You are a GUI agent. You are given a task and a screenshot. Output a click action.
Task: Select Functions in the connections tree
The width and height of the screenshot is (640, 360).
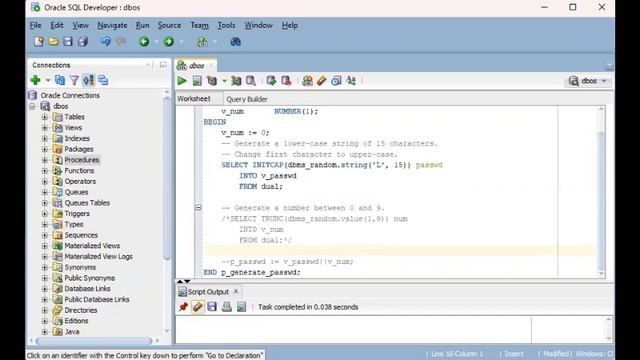(79, 171)
